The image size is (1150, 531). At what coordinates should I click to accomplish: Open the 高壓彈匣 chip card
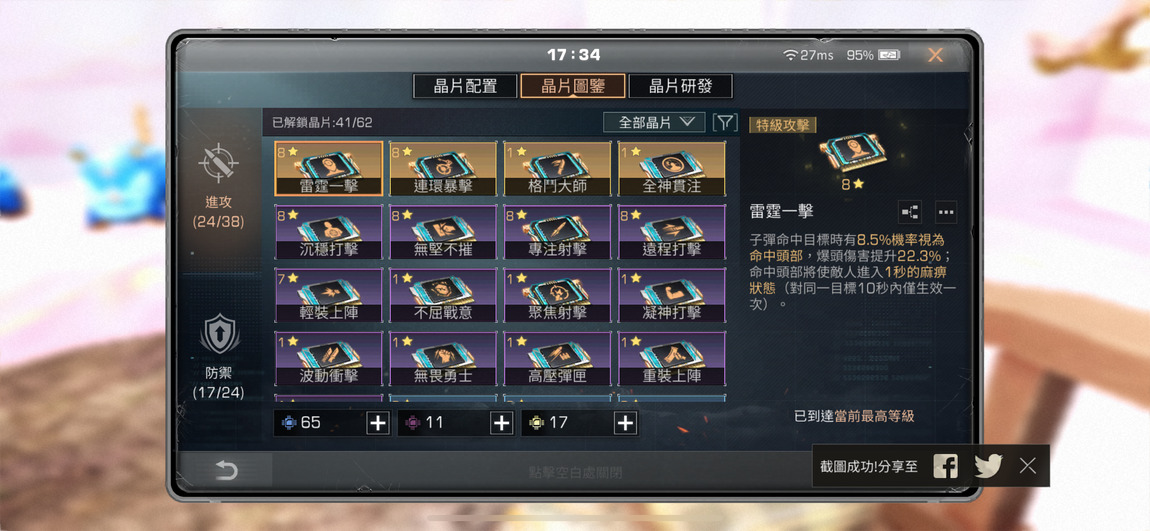[557, 359]
